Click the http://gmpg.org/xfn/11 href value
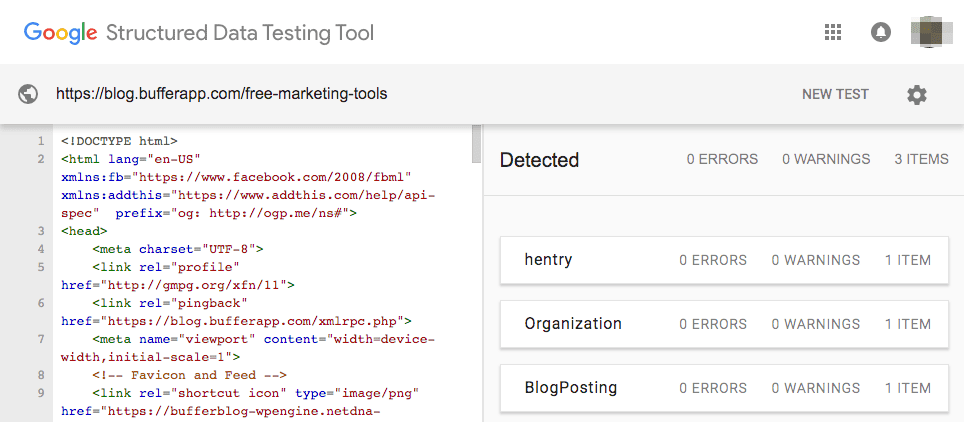 [194, 285]
